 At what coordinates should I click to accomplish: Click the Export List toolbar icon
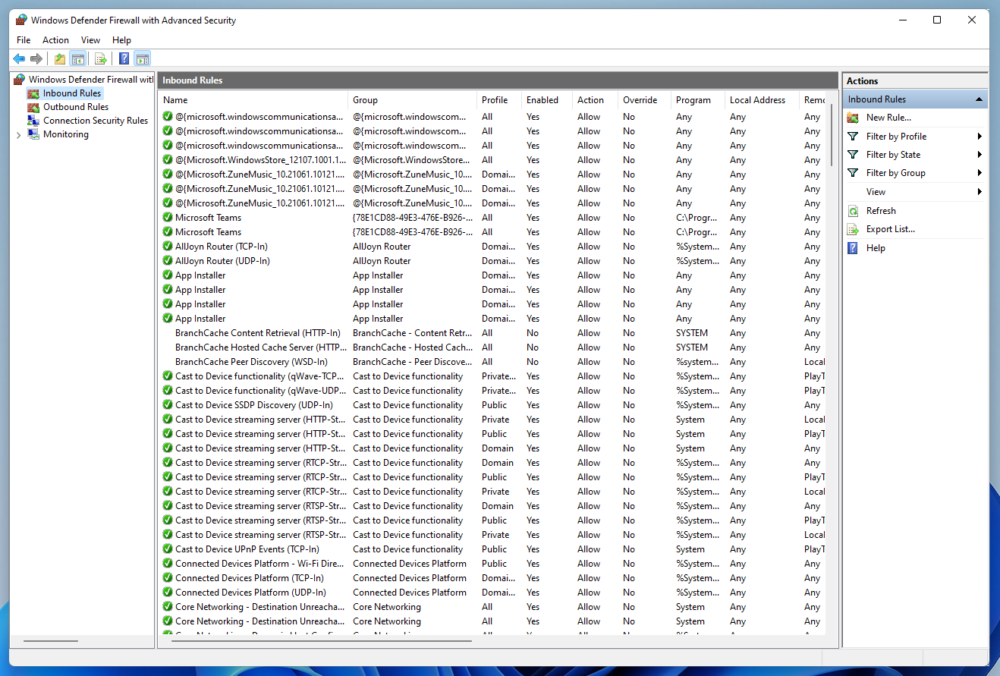pos(101,59)
